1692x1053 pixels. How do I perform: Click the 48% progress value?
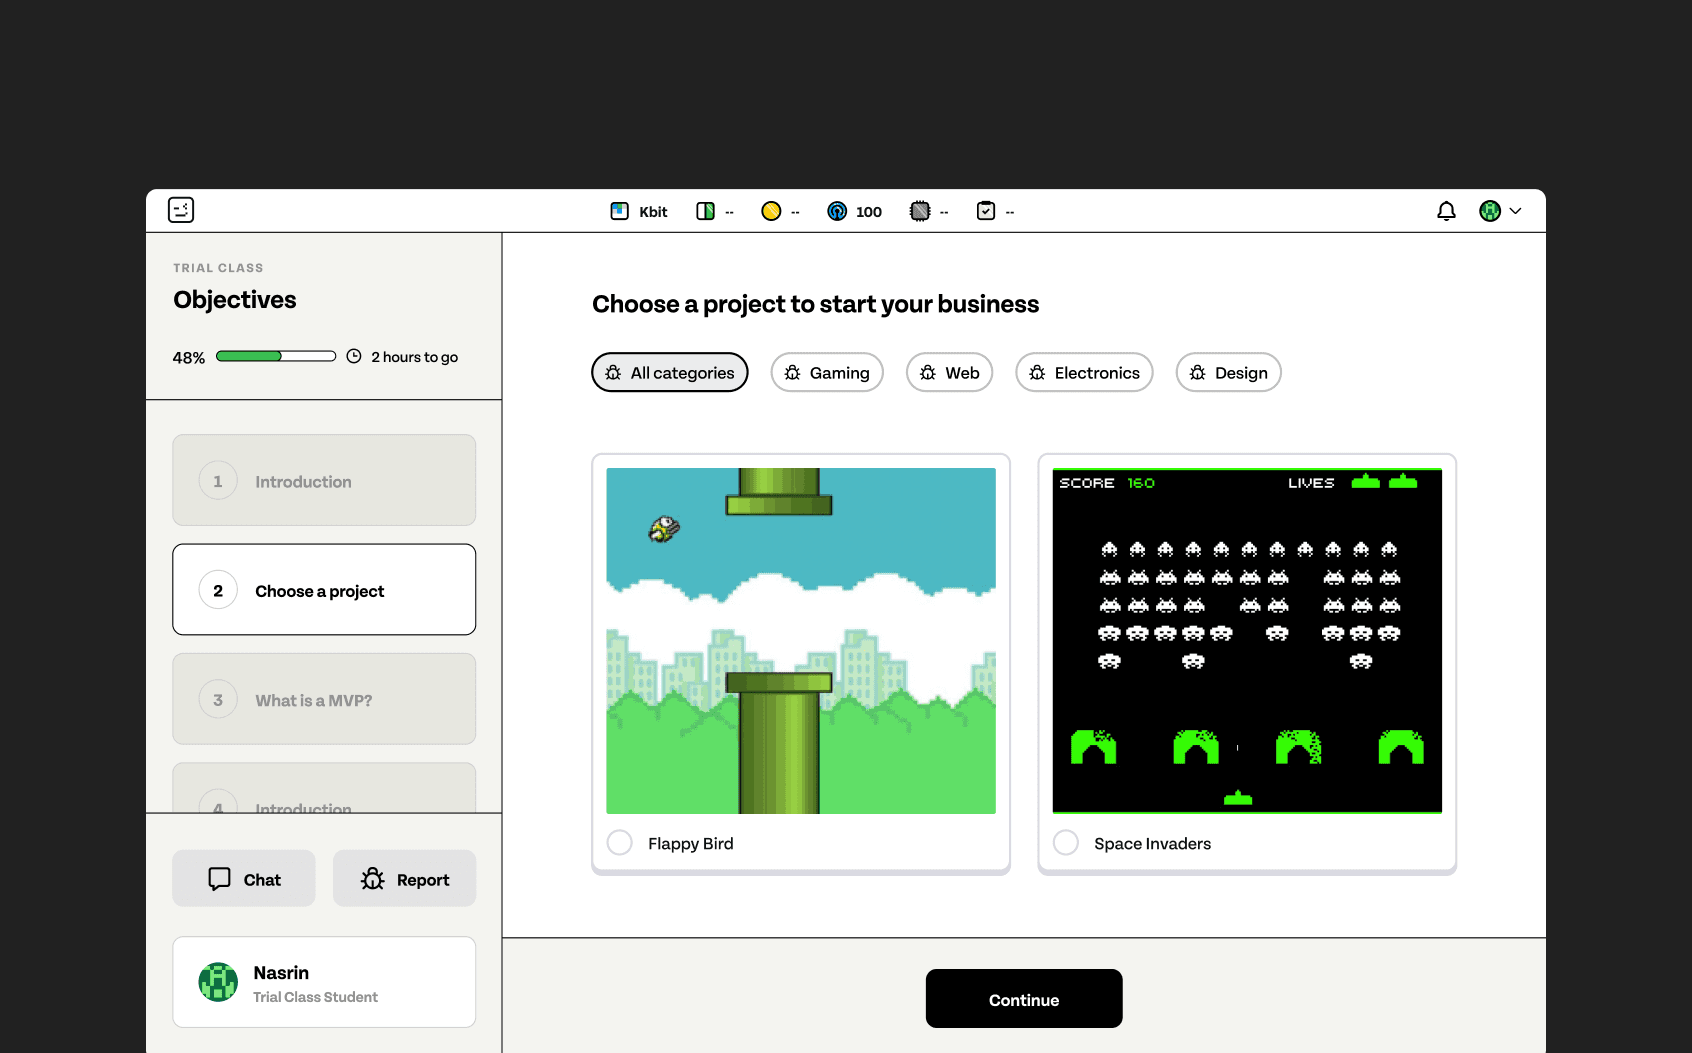point(189,358)
